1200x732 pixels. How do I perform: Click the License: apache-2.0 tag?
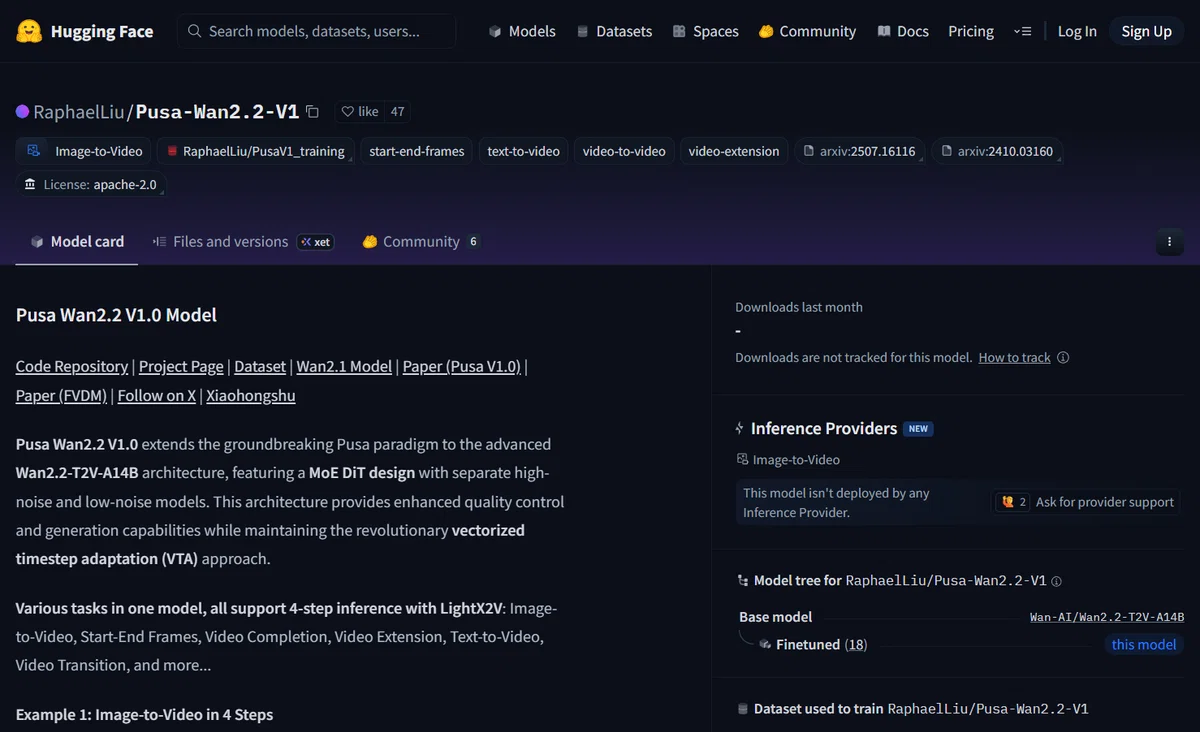92,184
